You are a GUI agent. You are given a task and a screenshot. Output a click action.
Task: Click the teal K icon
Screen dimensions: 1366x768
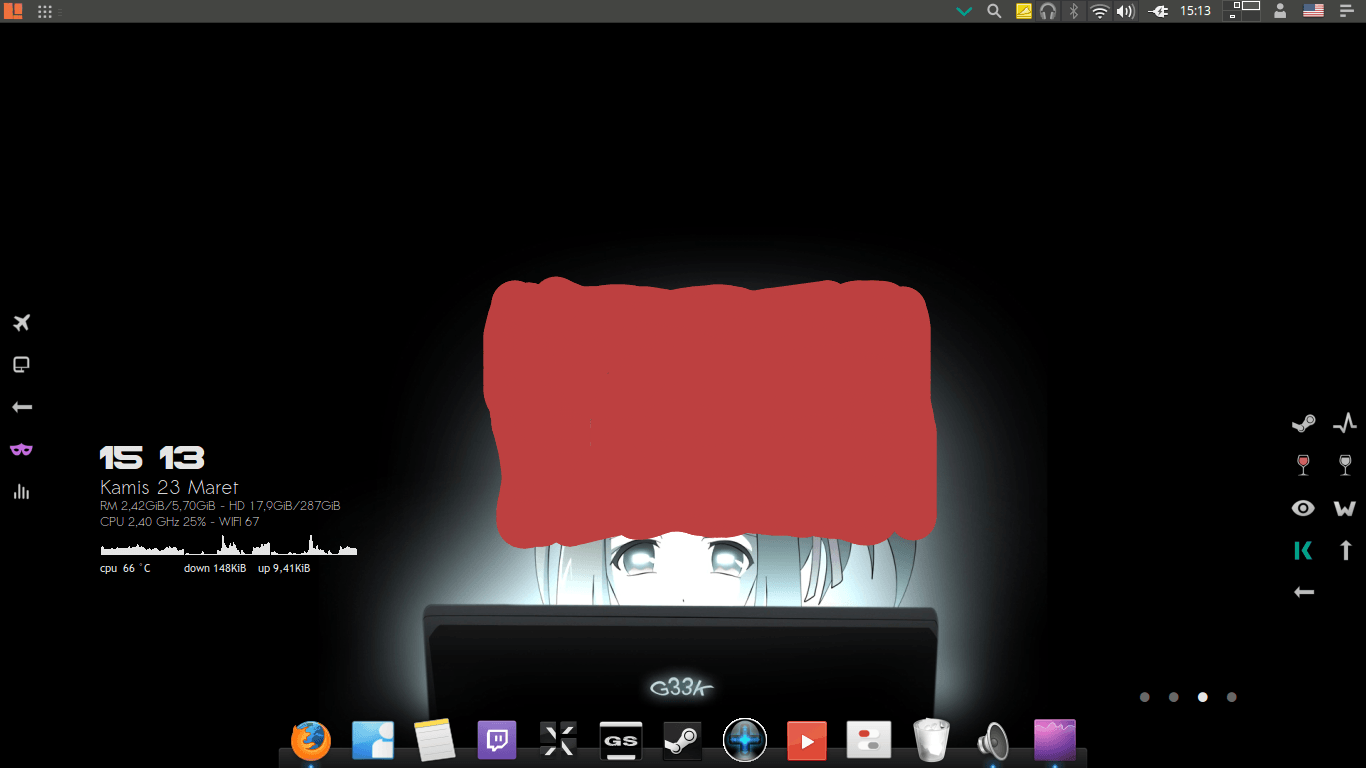(x=1303, y=550)
